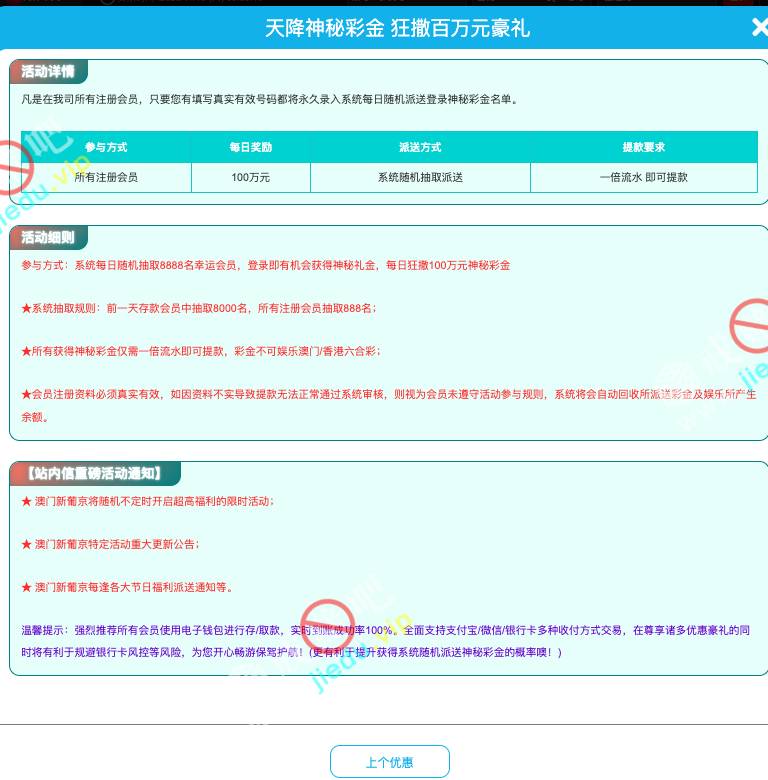The width and height of the screenshot is (768, 780).
Task: Click the 天降神秘彩金 狂撒百万元豪礼 title
Action: pos(397,28)
